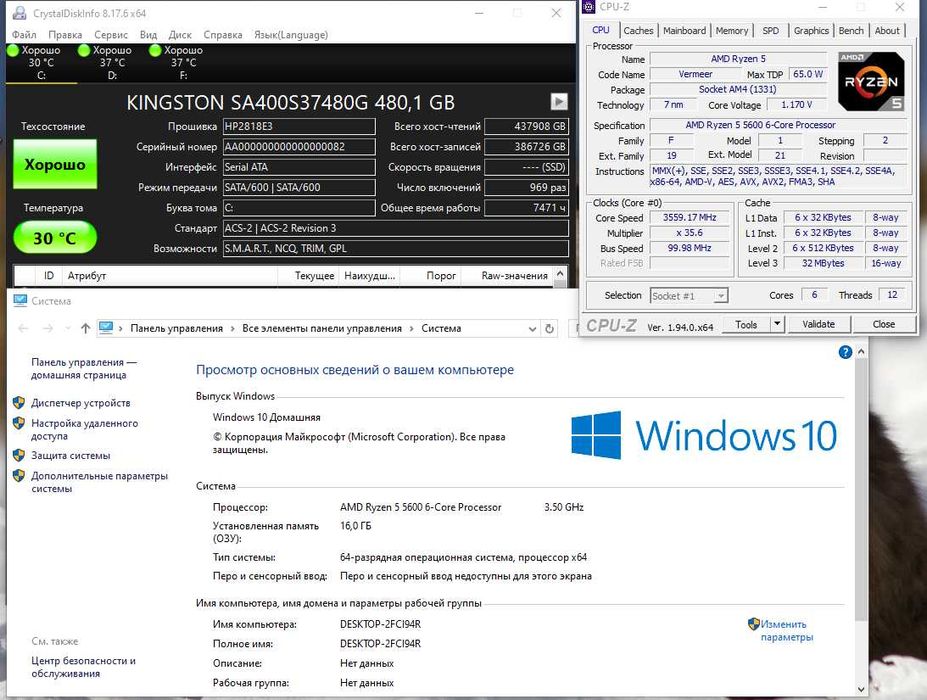927x700 pixels.
Task: Open the Диск menu
Action: pos(180,35)
